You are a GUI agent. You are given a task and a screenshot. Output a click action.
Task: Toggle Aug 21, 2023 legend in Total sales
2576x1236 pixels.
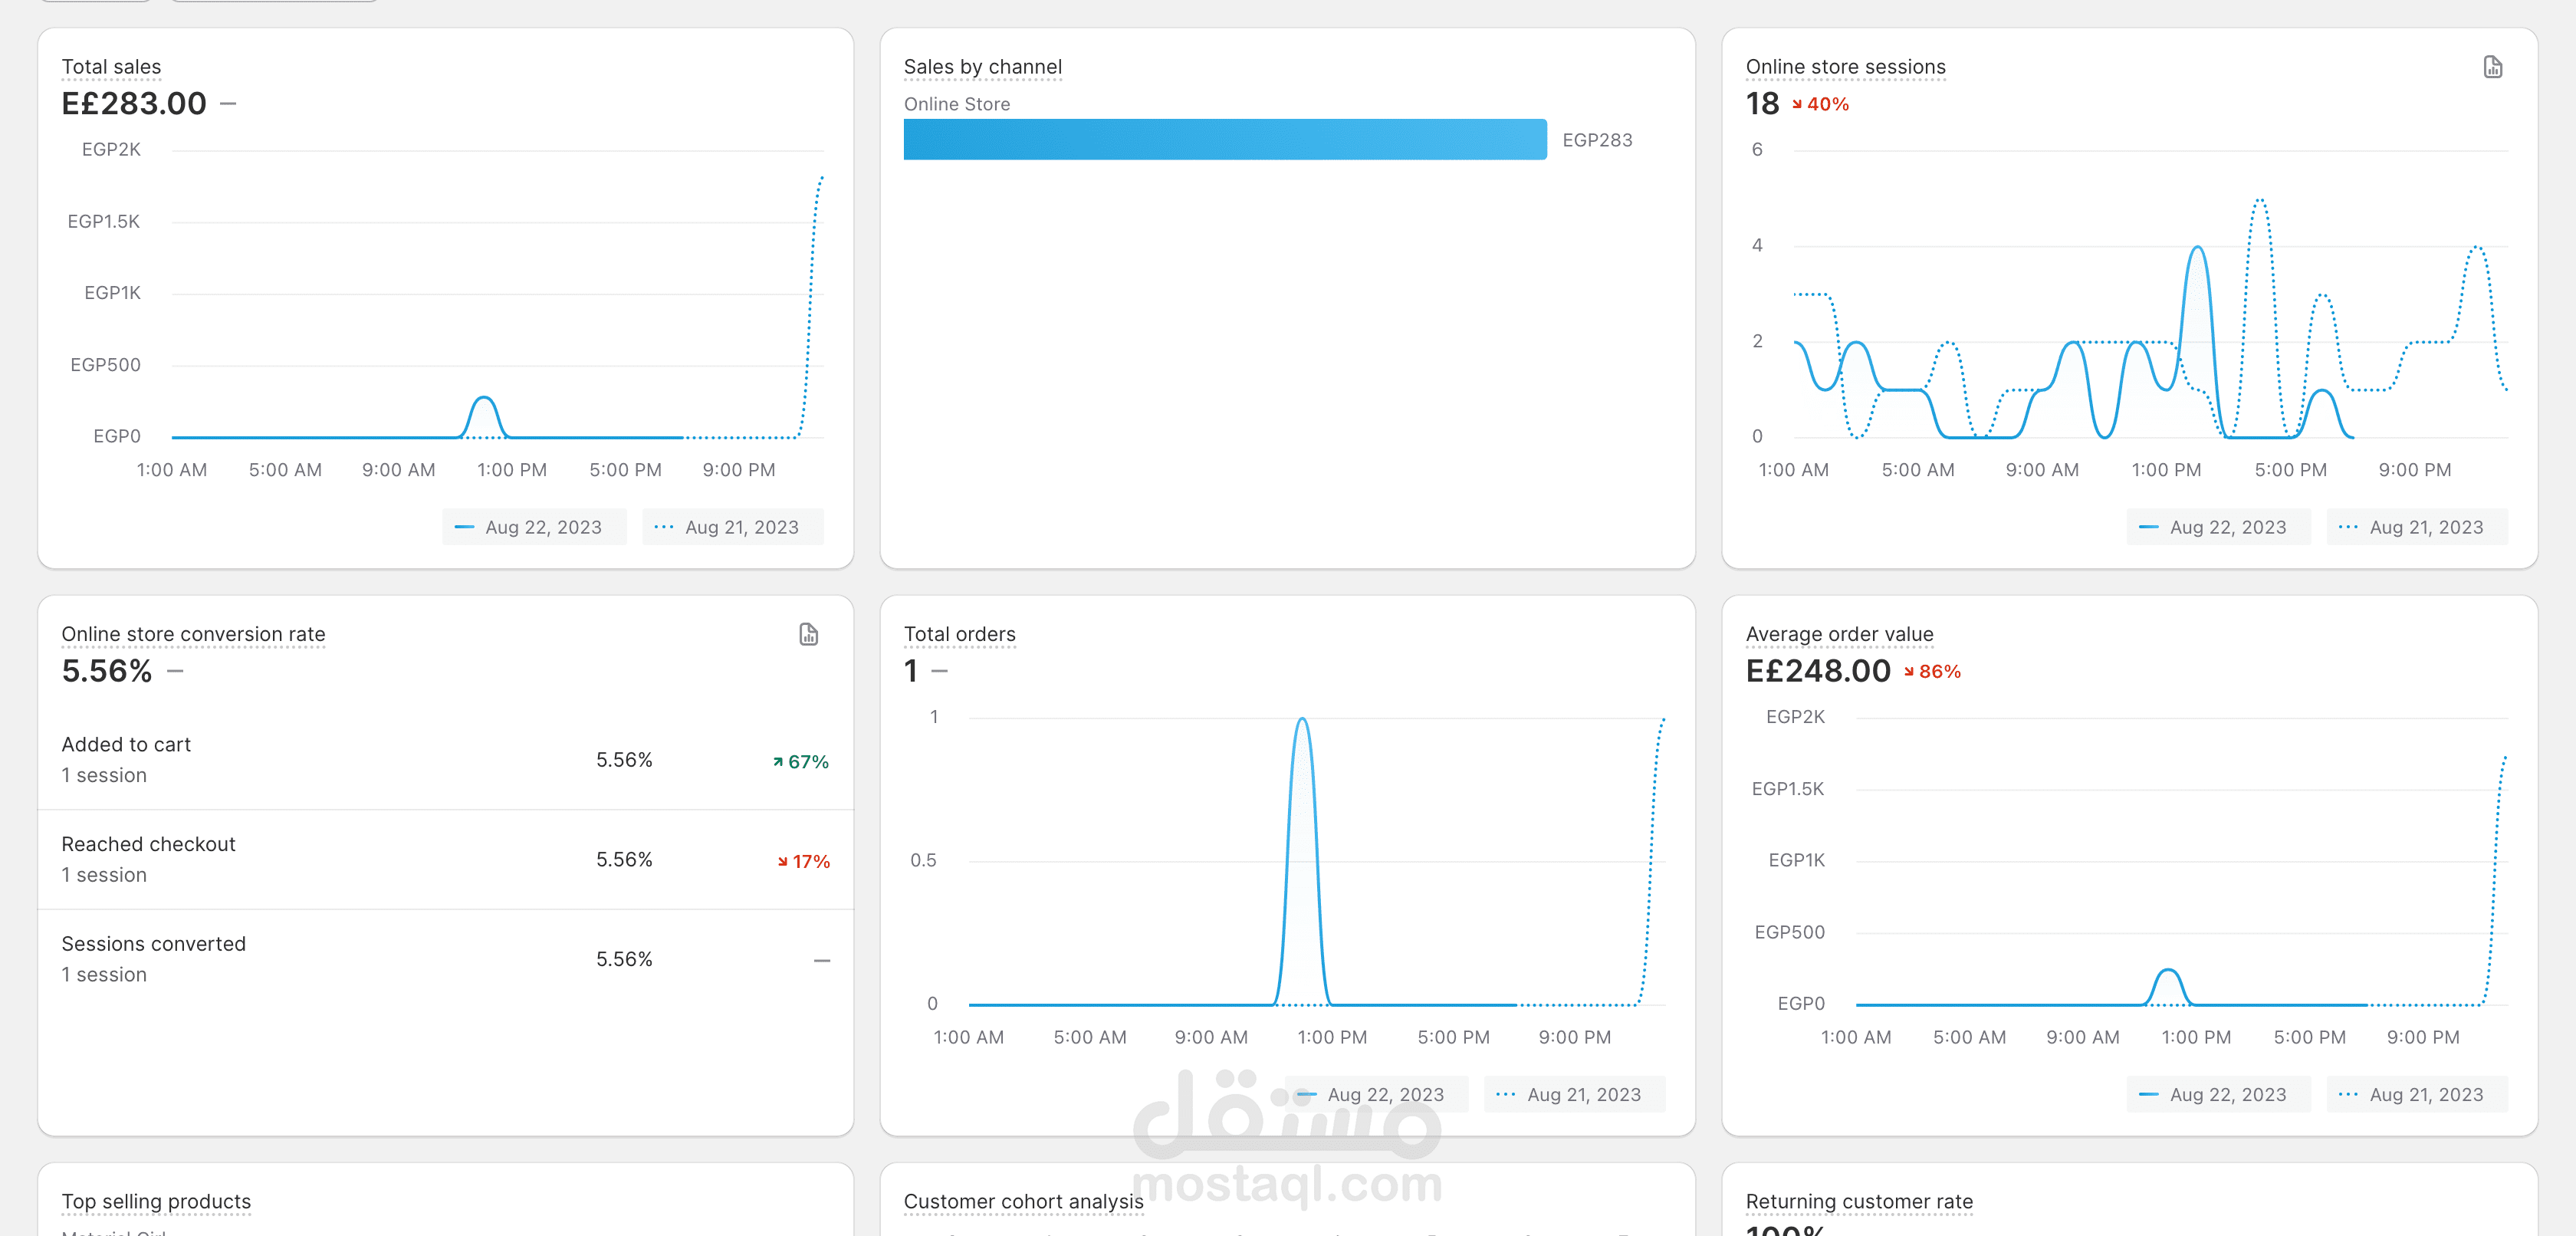click(732, 527)
